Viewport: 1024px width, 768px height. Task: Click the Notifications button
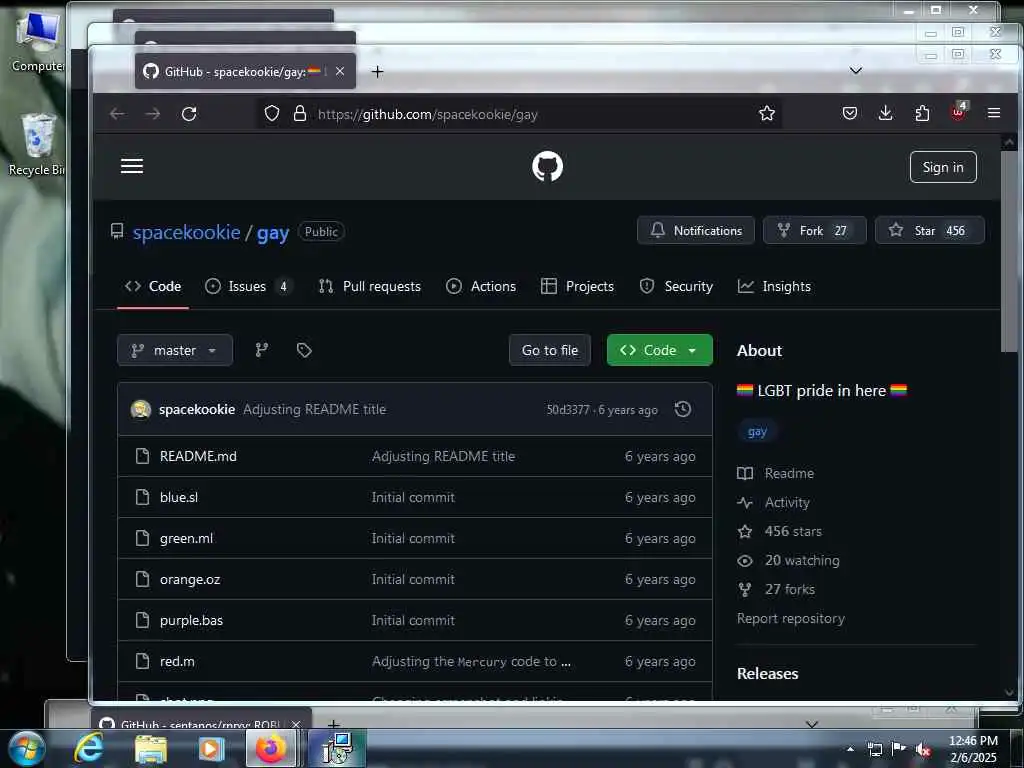tap(696, 231)
